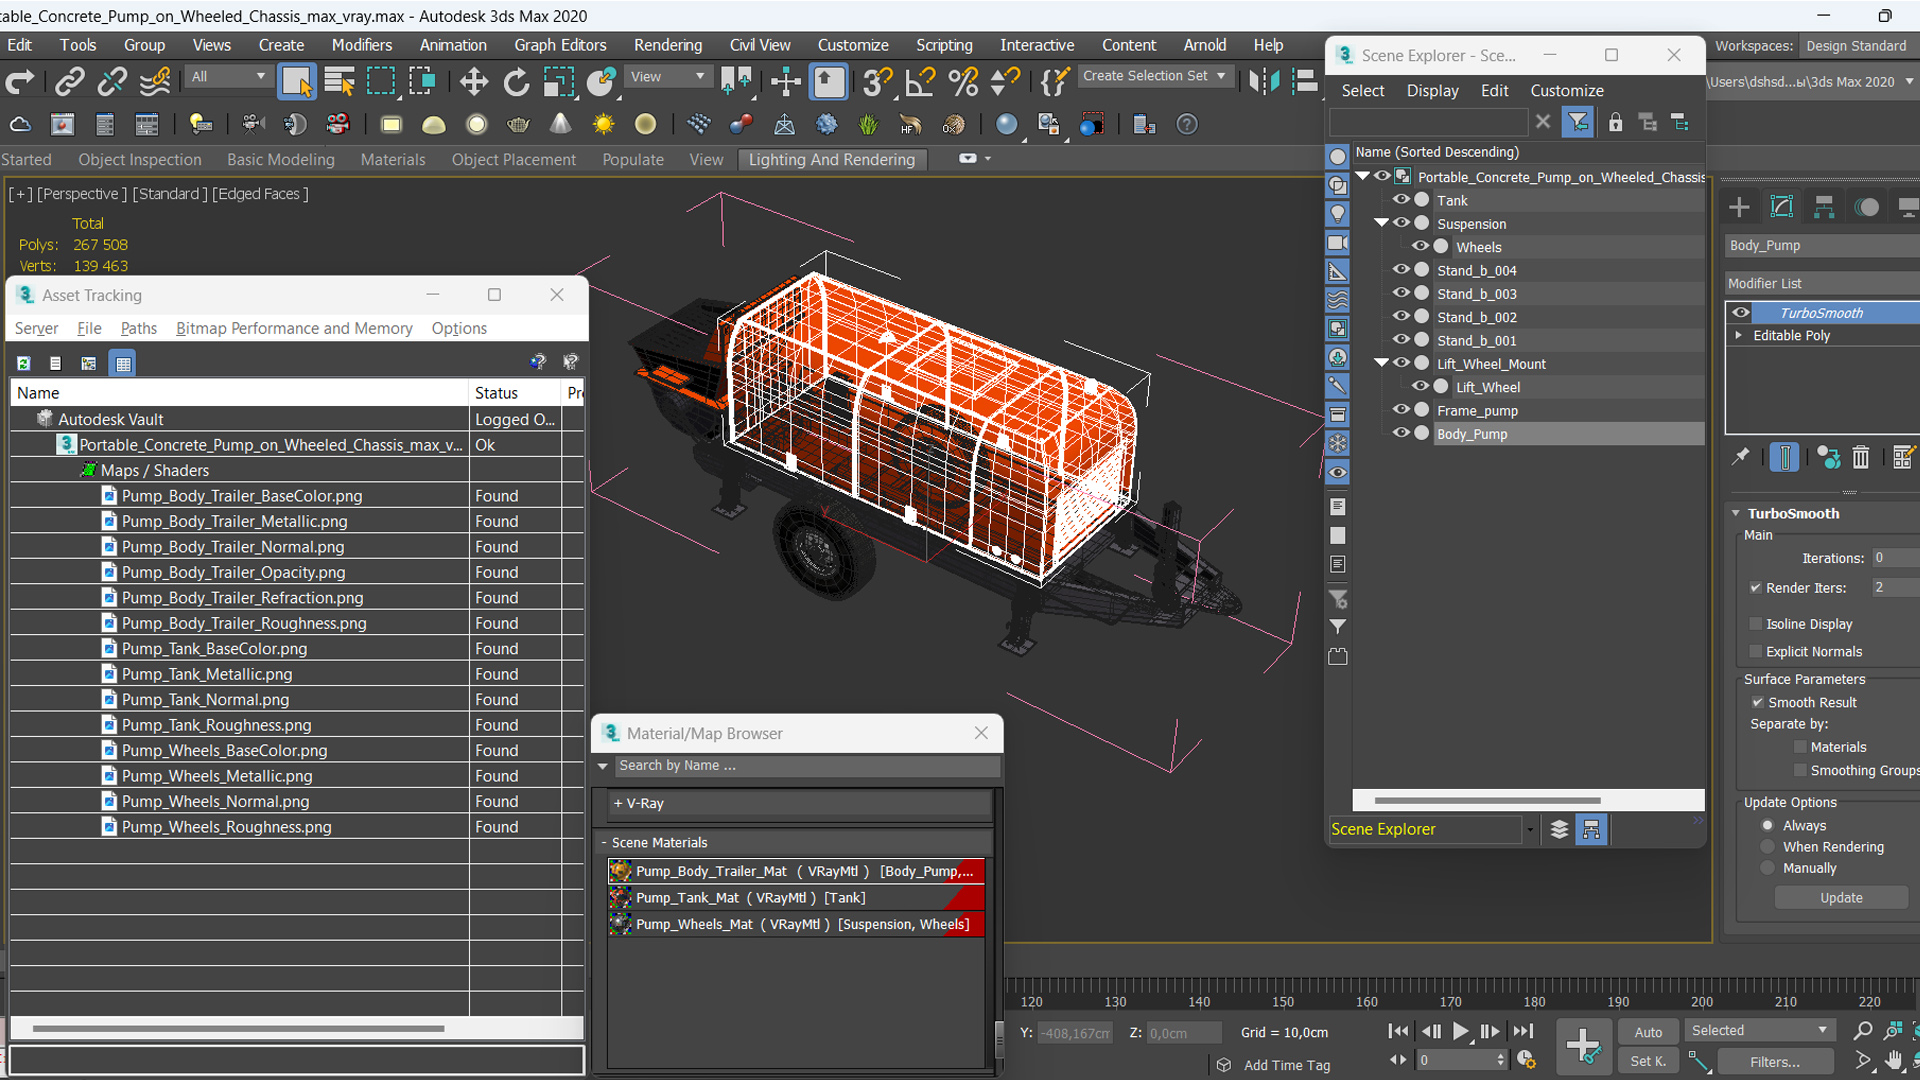Open Paths menu in Asset Tracking
This screenshot has height=1080, width=1920.
[x=138, y=328]
